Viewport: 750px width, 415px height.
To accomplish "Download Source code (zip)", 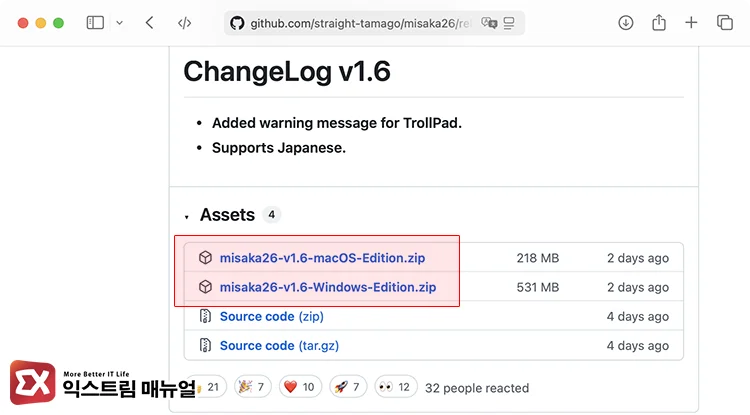I will 271,316.
